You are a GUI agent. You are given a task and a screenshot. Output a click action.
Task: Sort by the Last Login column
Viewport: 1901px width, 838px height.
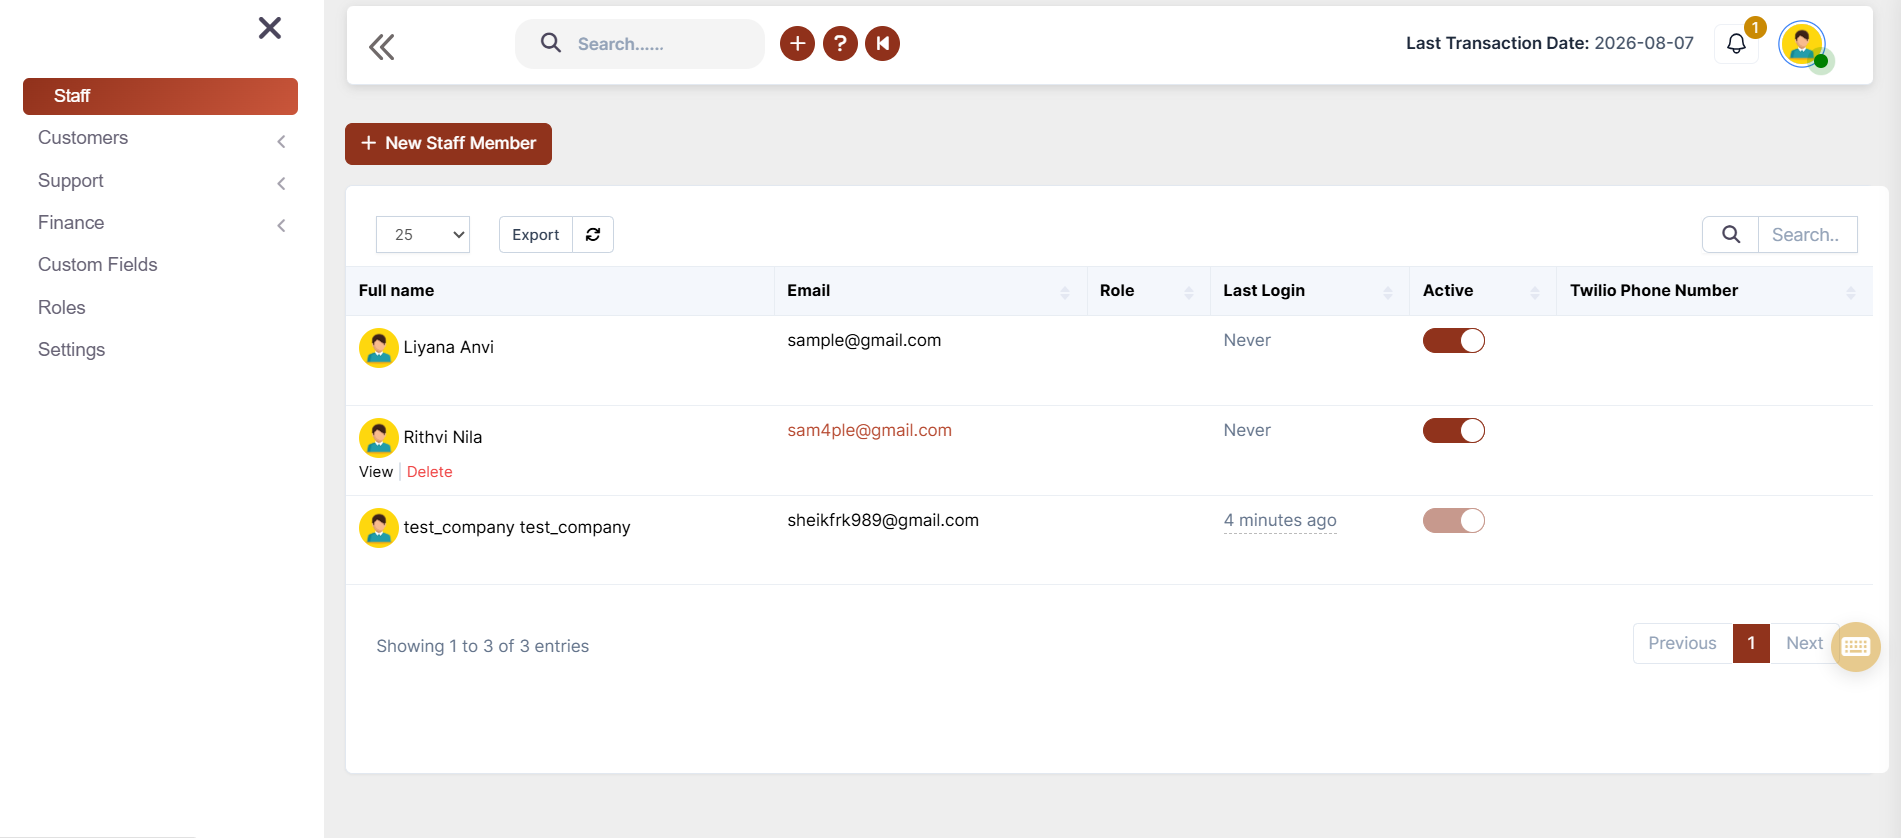click(x=1309, y=291)
